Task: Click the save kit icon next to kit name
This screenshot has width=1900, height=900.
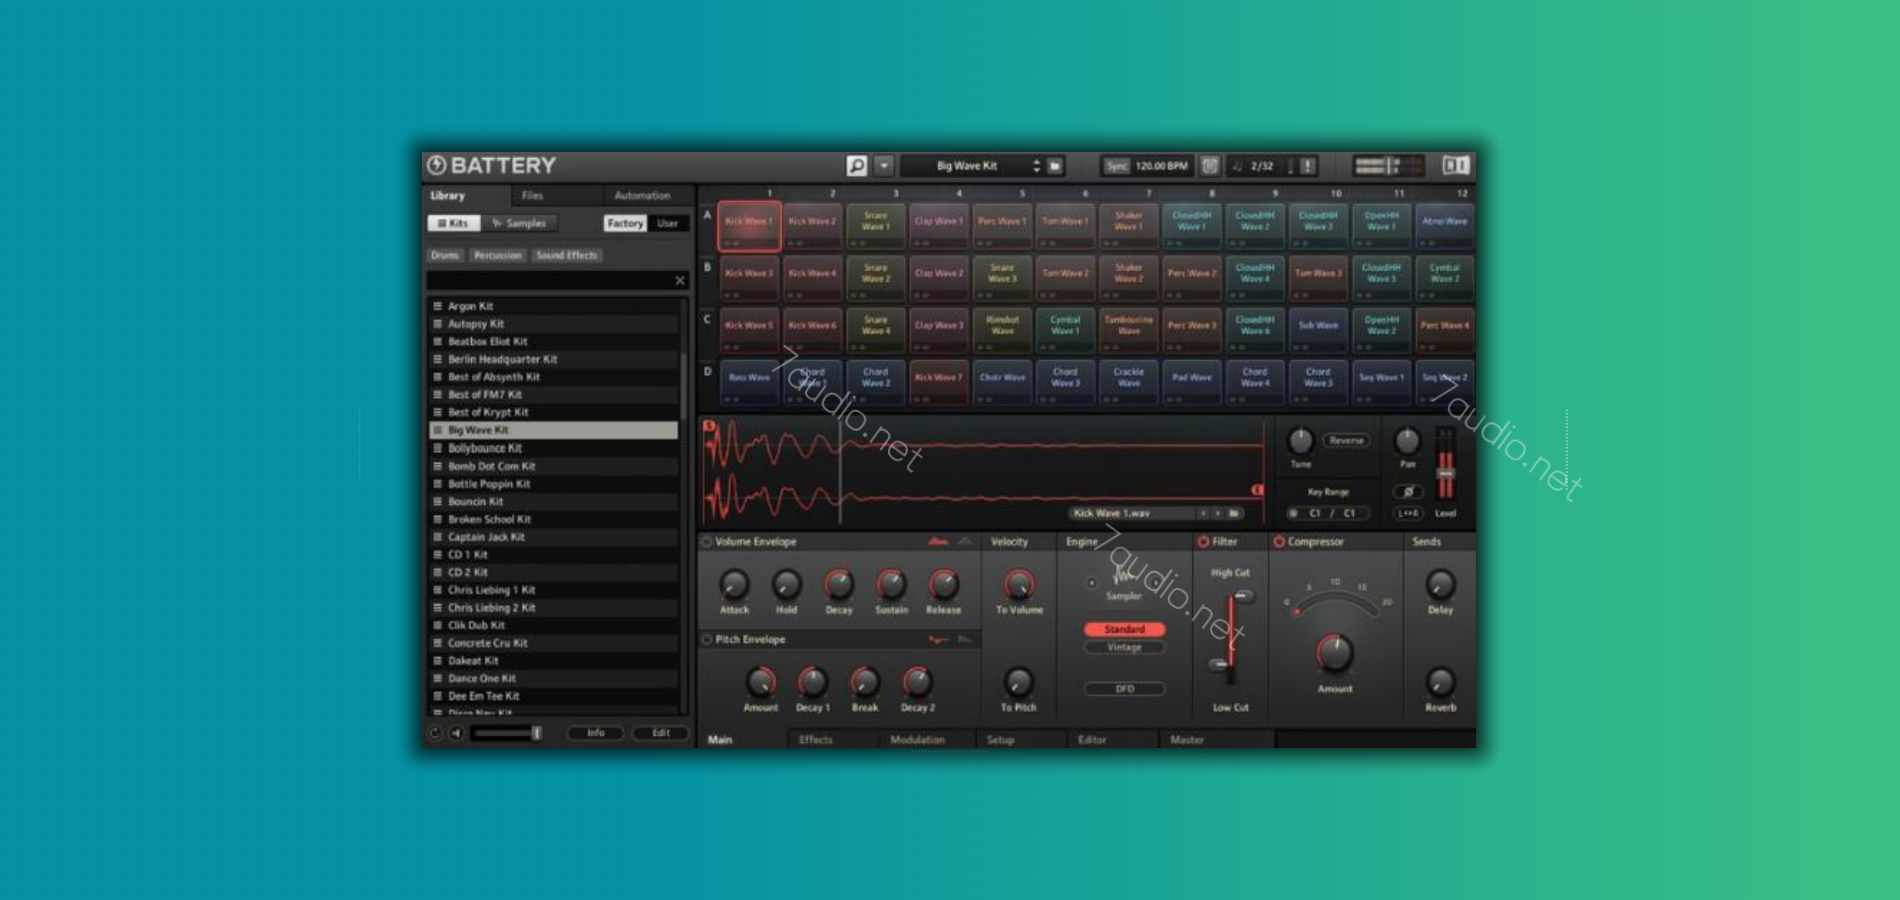Action: click(1055, 166)
